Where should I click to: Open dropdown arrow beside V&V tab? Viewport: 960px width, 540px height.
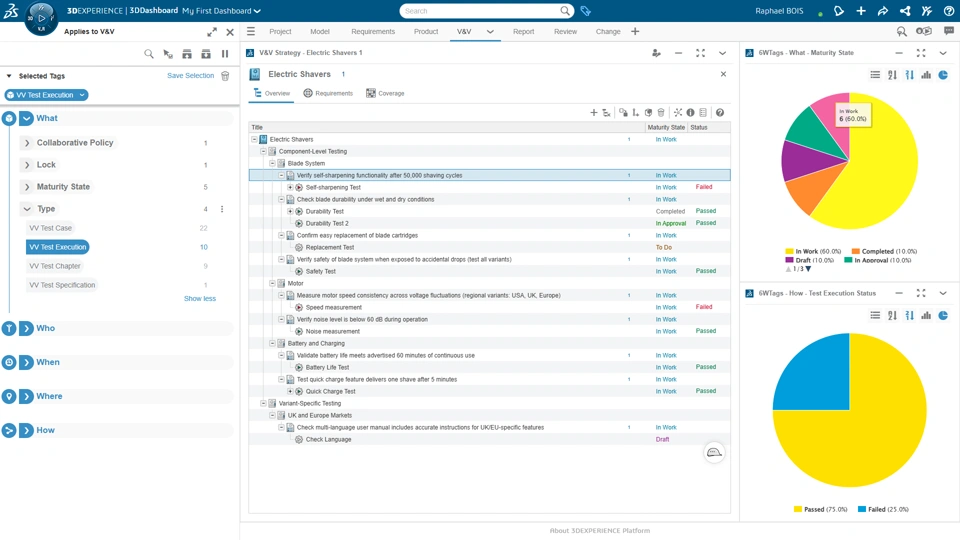click(x=490, y=32)
